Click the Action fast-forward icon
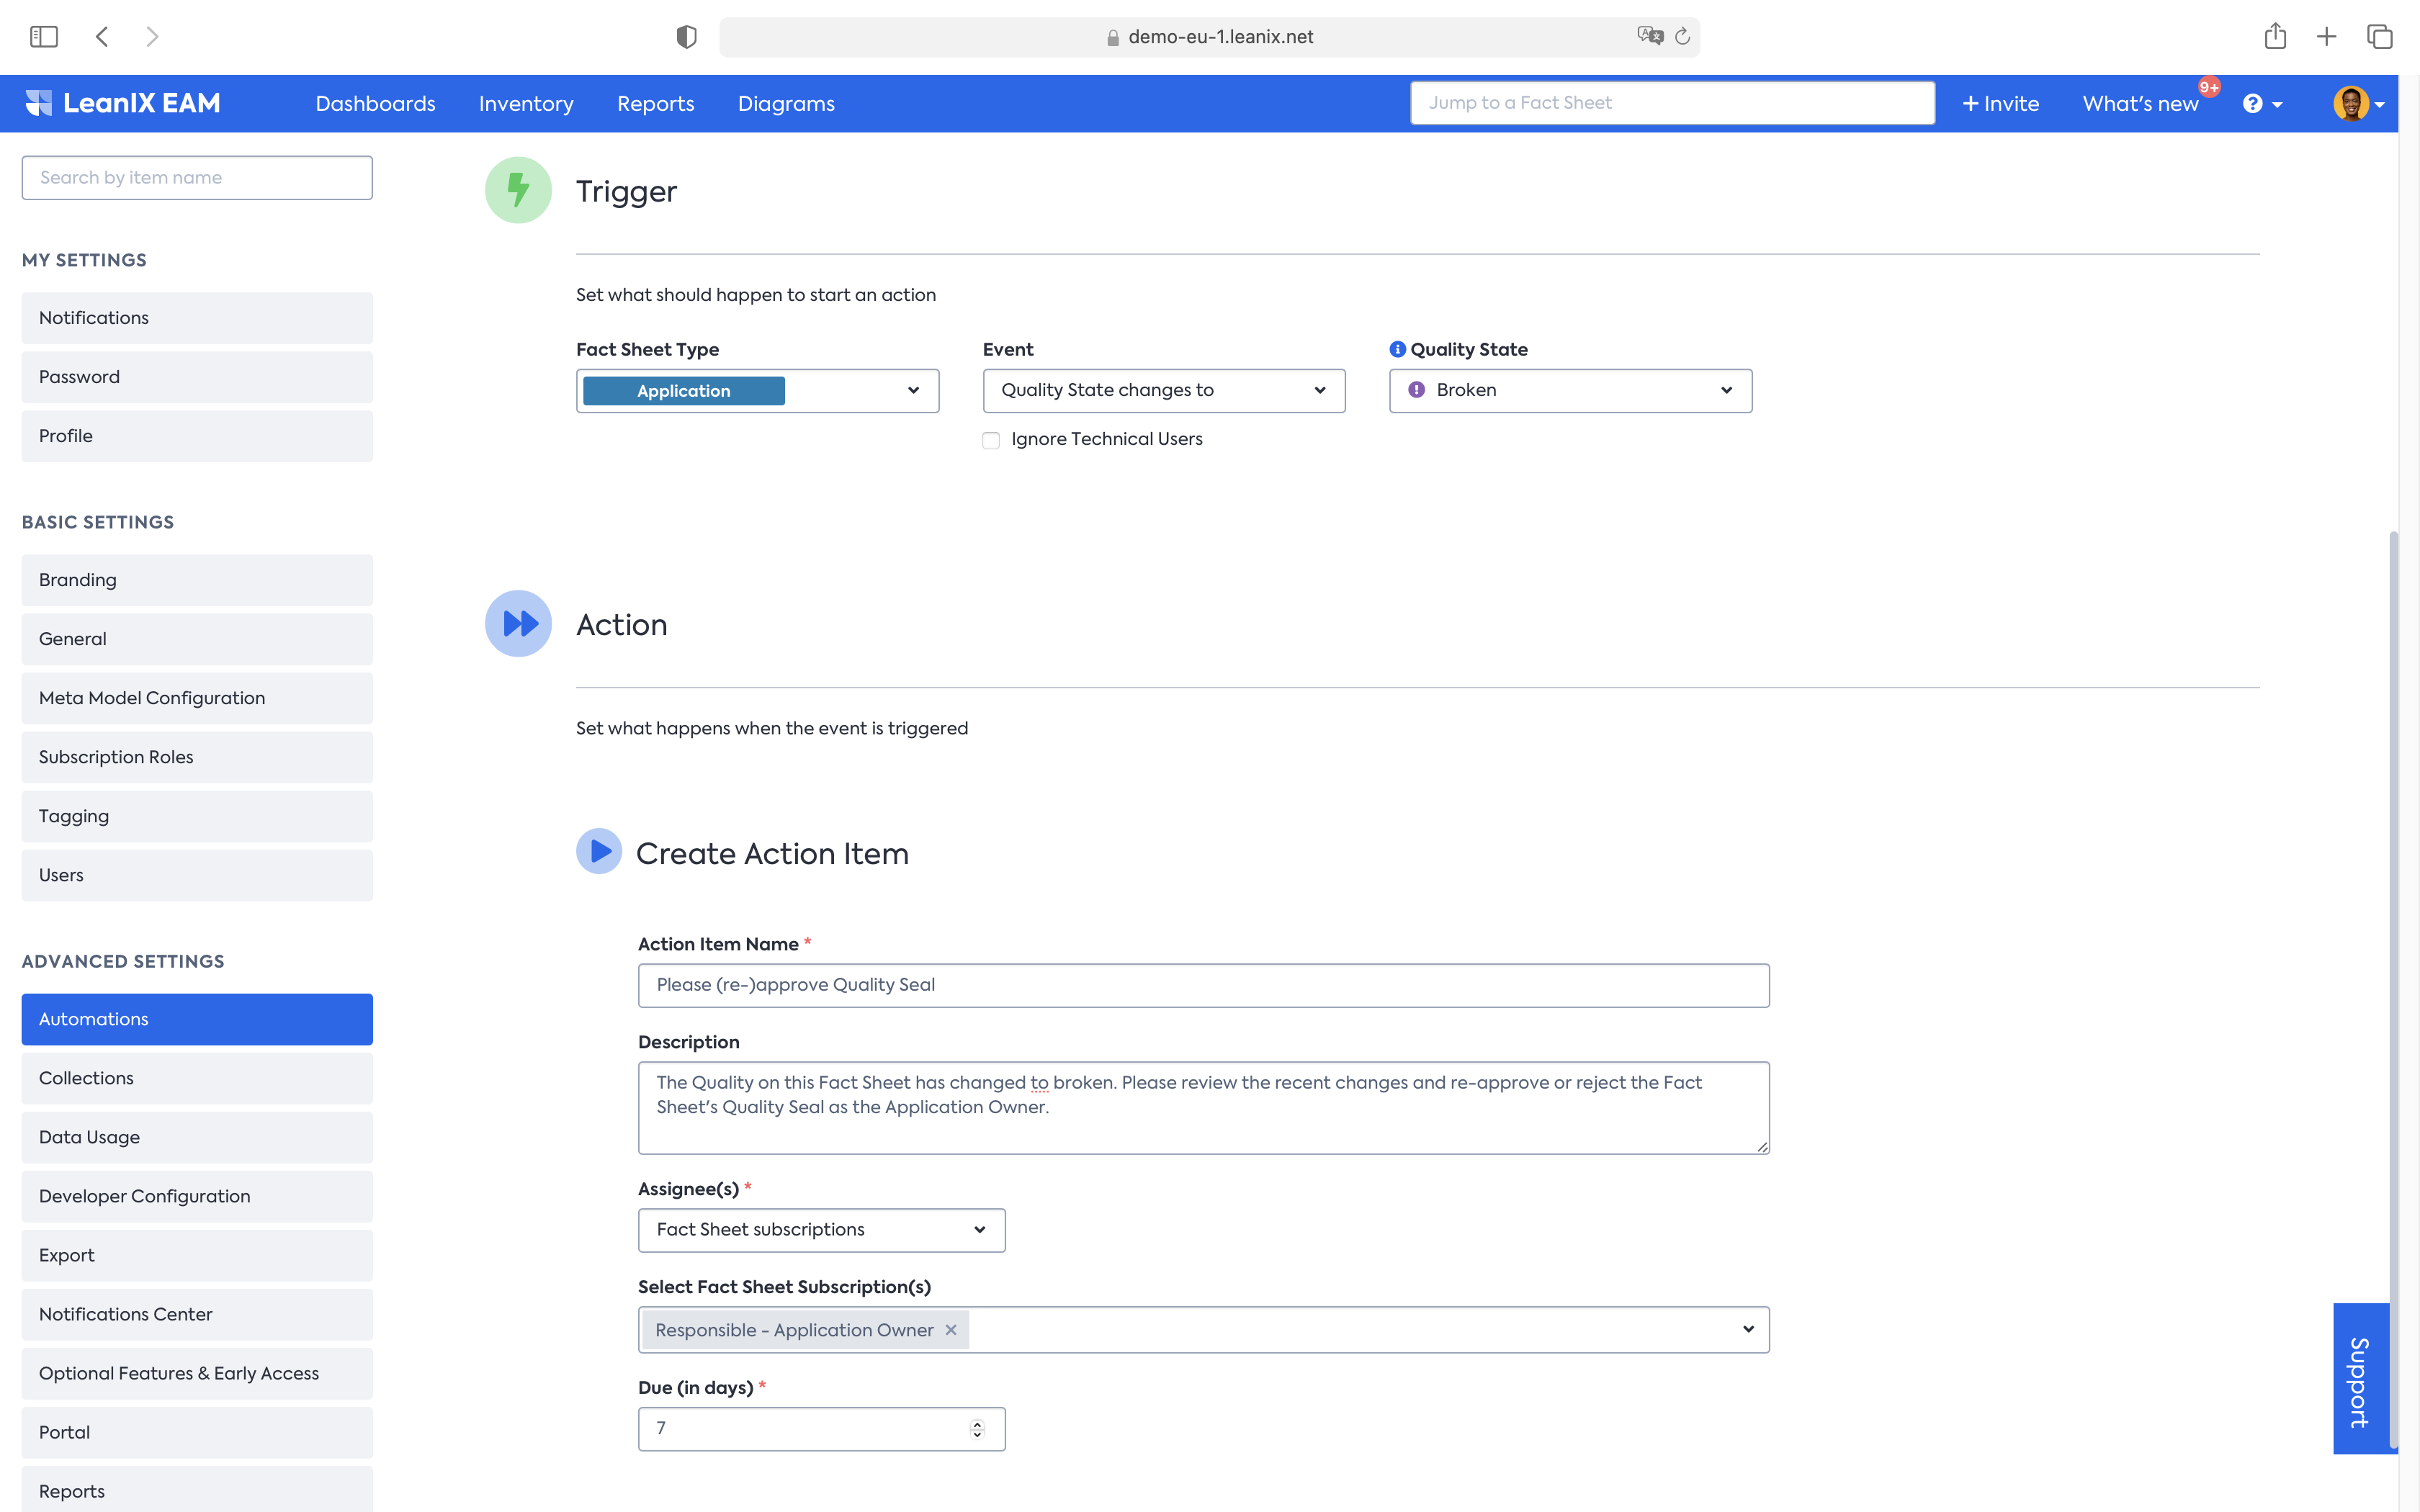 519,622
